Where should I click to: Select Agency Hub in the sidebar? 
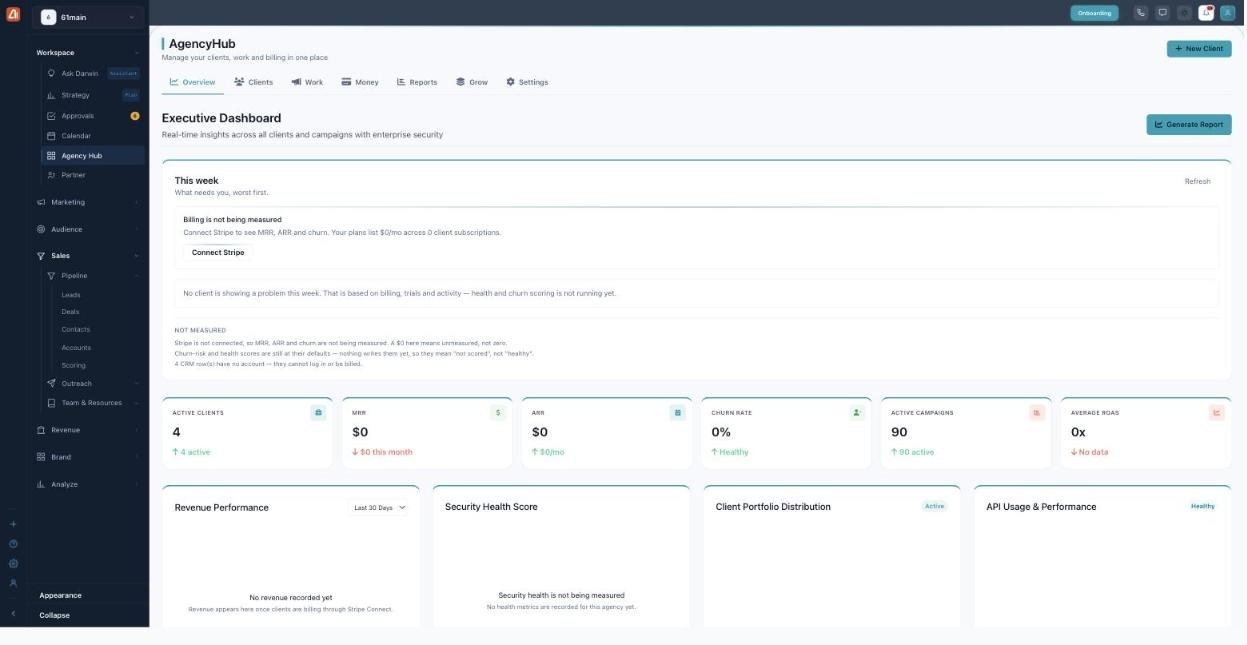click(x=92, y=156)
